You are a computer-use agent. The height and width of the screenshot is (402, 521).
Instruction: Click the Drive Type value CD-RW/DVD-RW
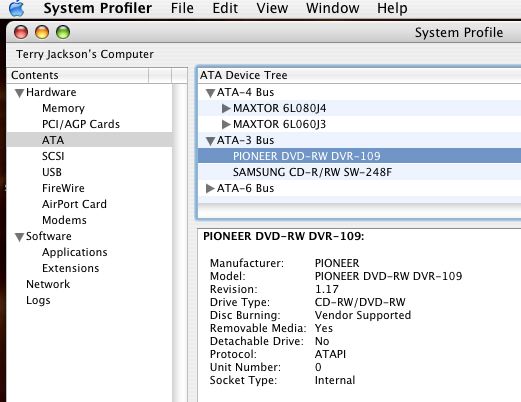coord(360,302)
